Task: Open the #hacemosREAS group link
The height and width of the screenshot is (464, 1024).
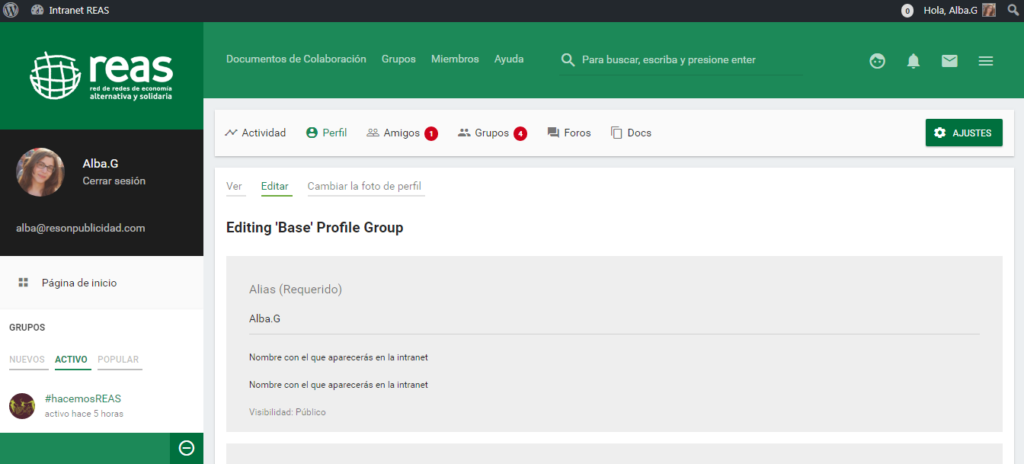Action: pyautogui.click(x=83, y=398)
